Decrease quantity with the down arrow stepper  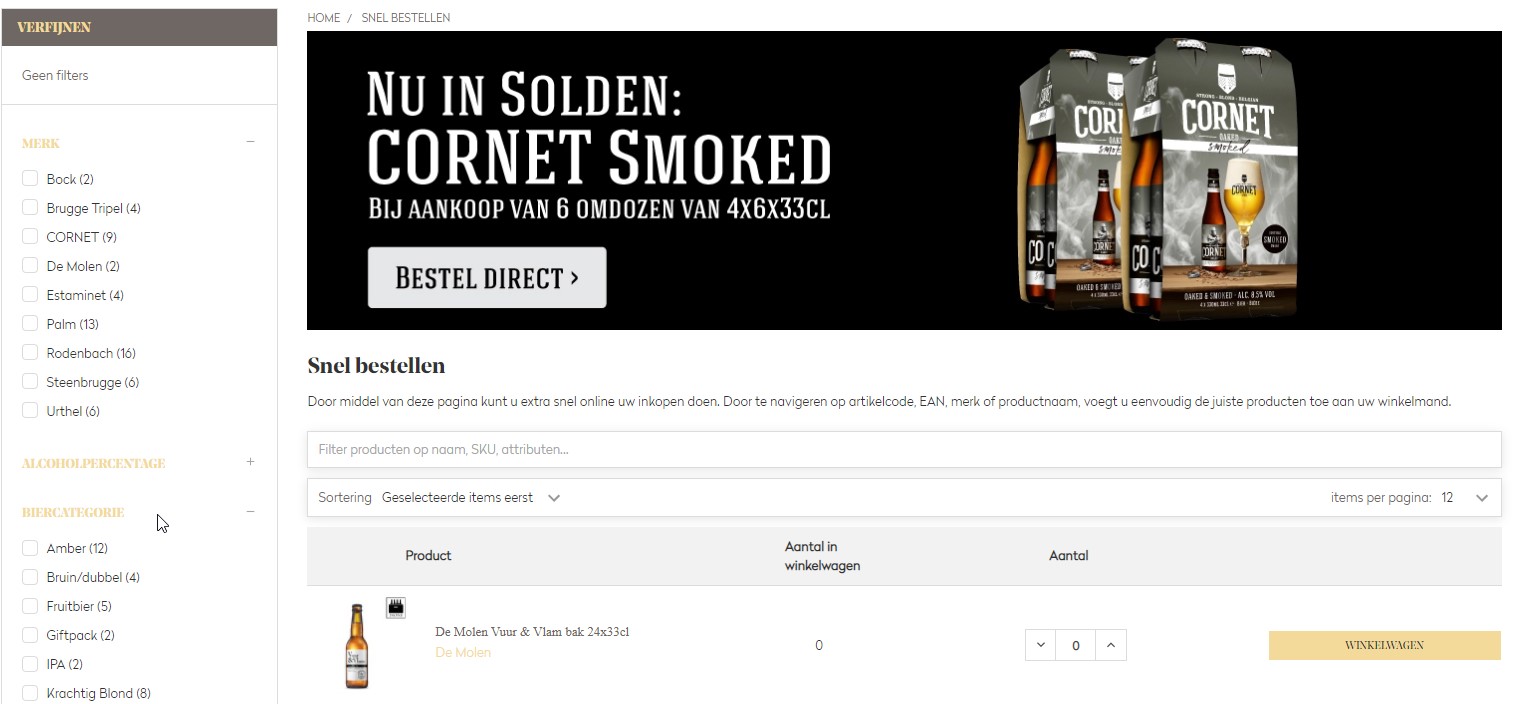pos(1040,645)
